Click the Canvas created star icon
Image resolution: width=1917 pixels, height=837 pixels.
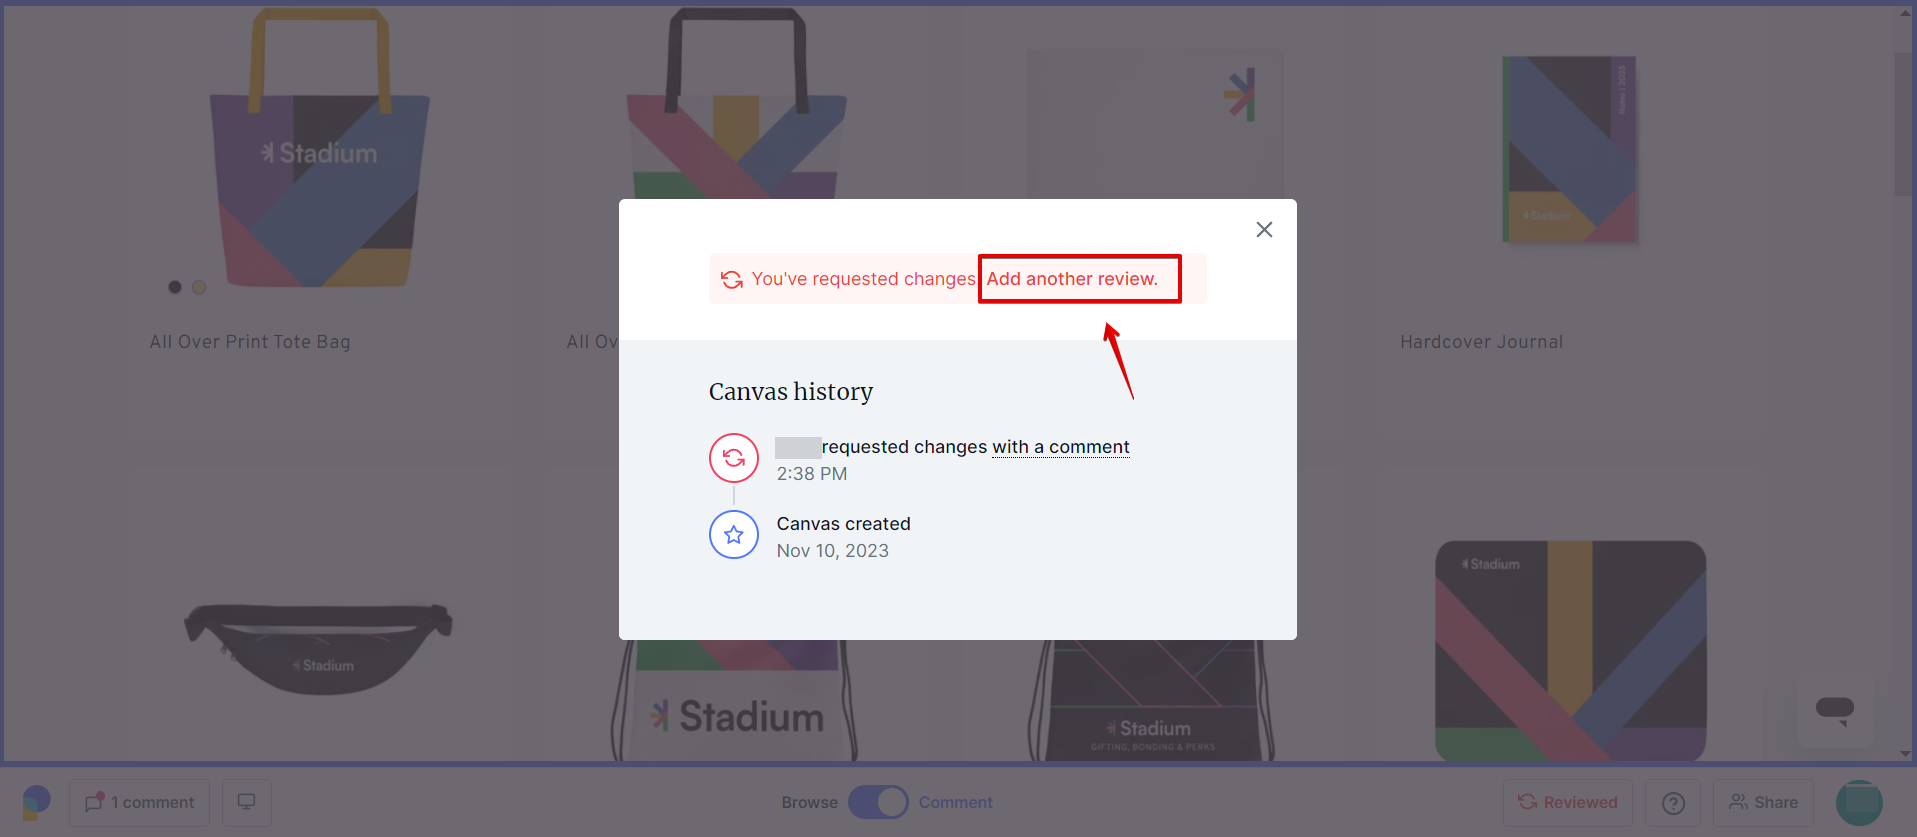[x=734, y=535]
